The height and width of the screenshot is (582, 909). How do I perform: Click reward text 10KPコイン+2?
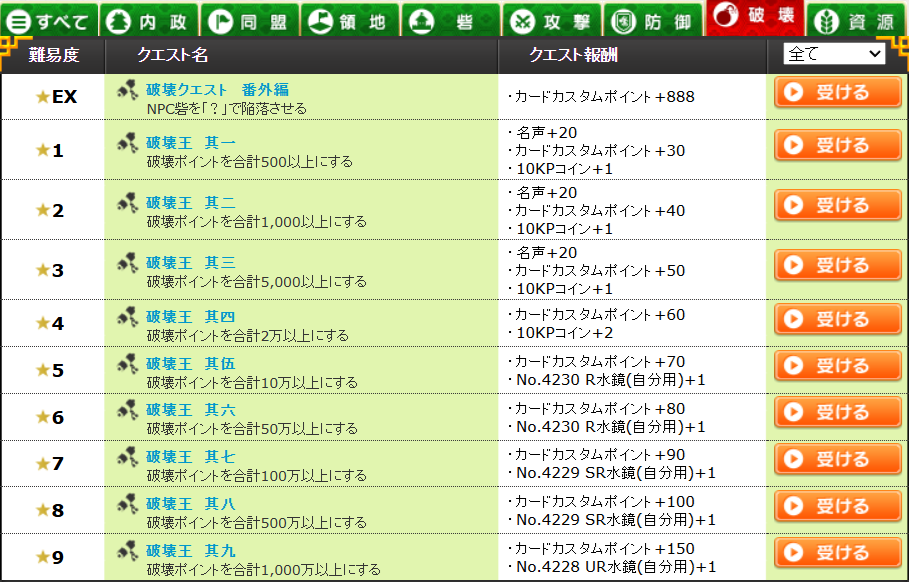click(561, 333)
